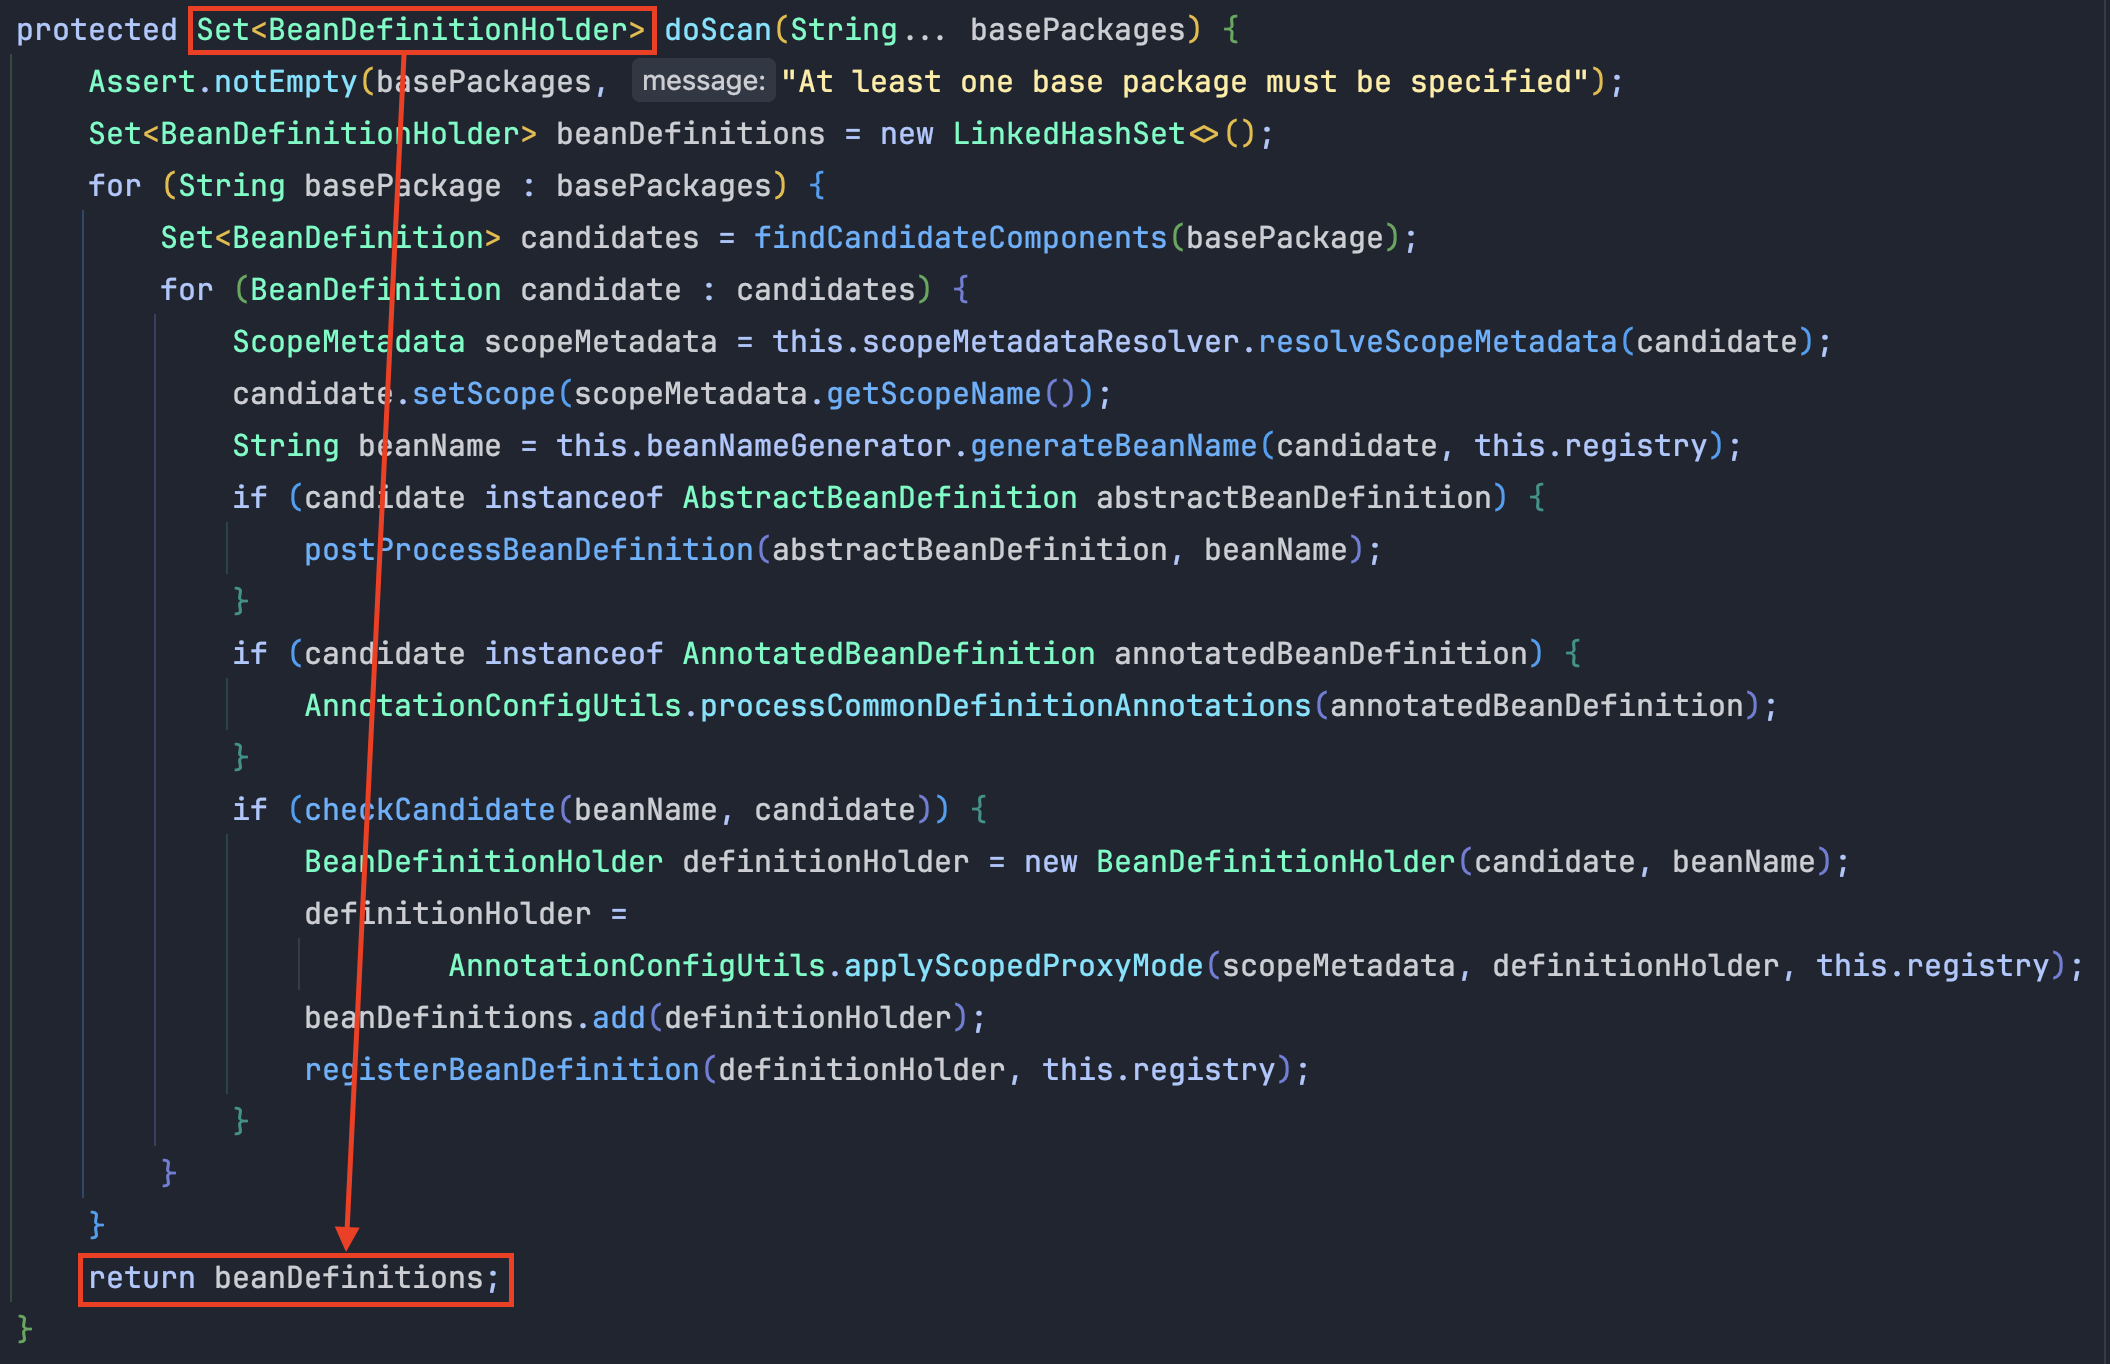Click processCommonDefinitionAnnotations method

pyautogui.click(x=1004, y=706)
